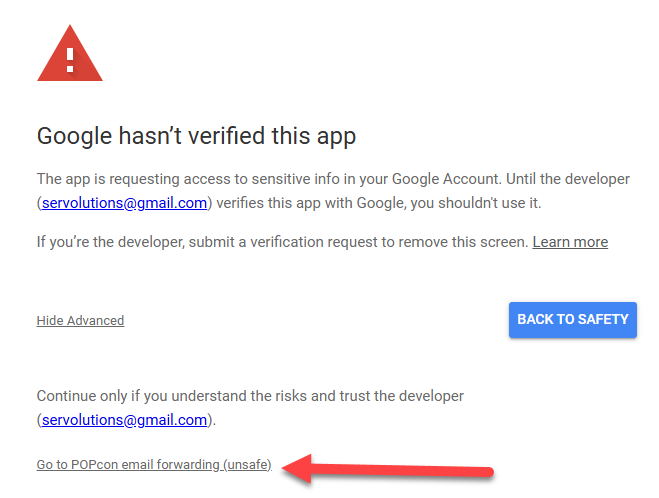The height and width of the screenshot is (498, 659).
Task: Open Go to POPcon email forwarding (unsafe)
Action: click(154, 465)
